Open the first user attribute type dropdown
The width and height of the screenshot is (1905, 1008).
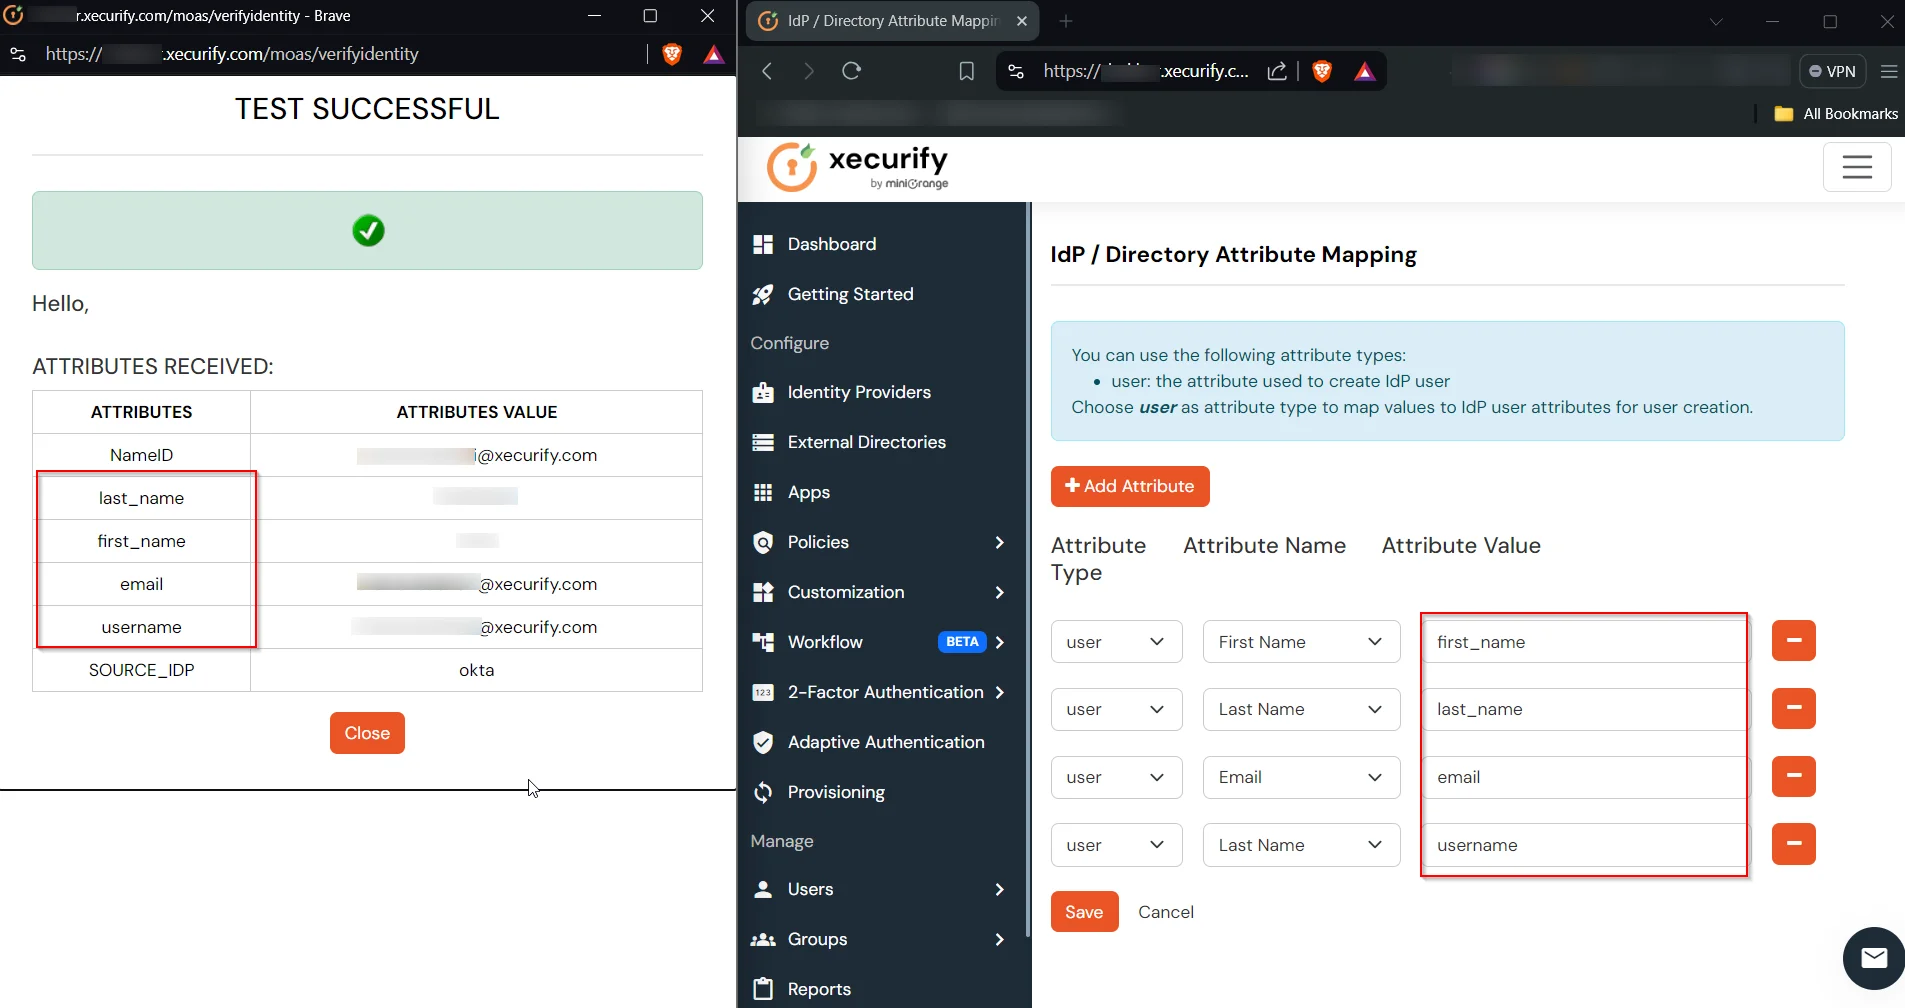[1115, 641]
